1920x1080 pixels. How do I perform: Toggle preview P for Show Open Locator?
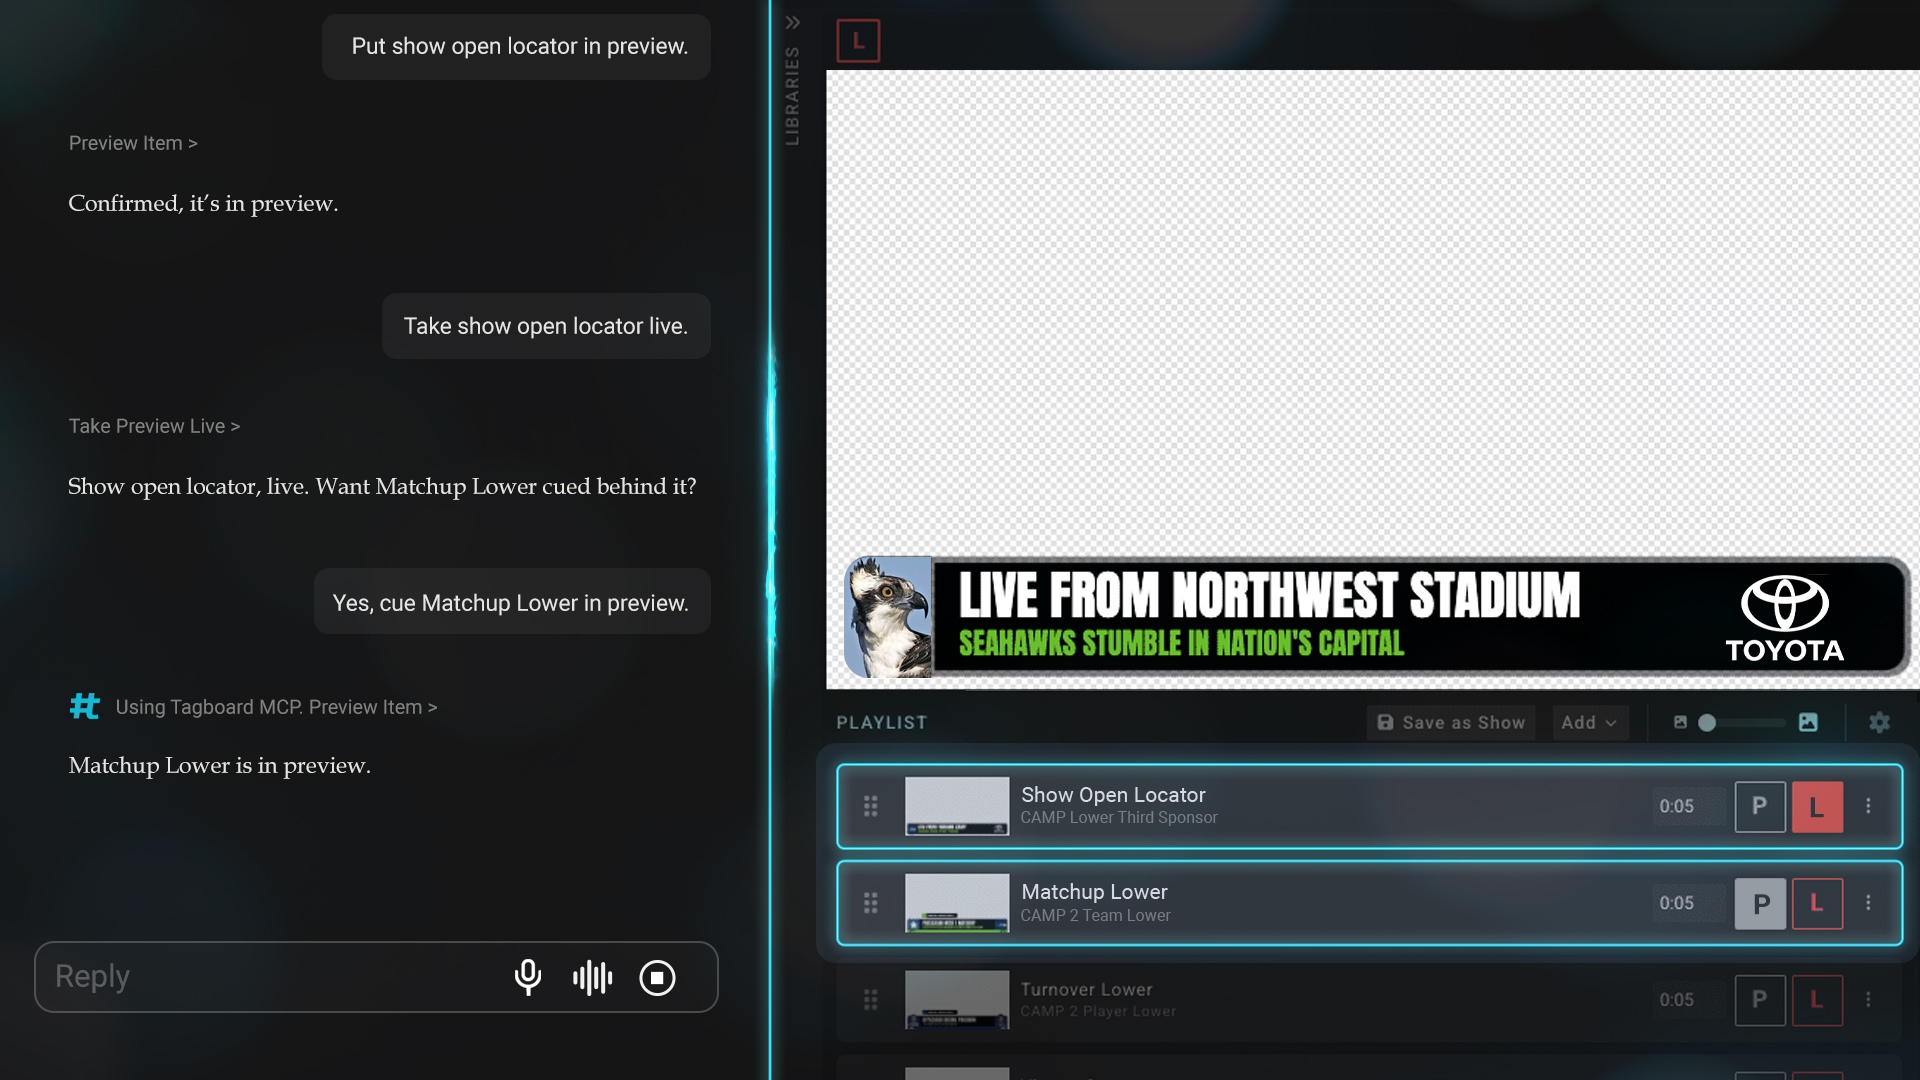(x=1760, y=806)
